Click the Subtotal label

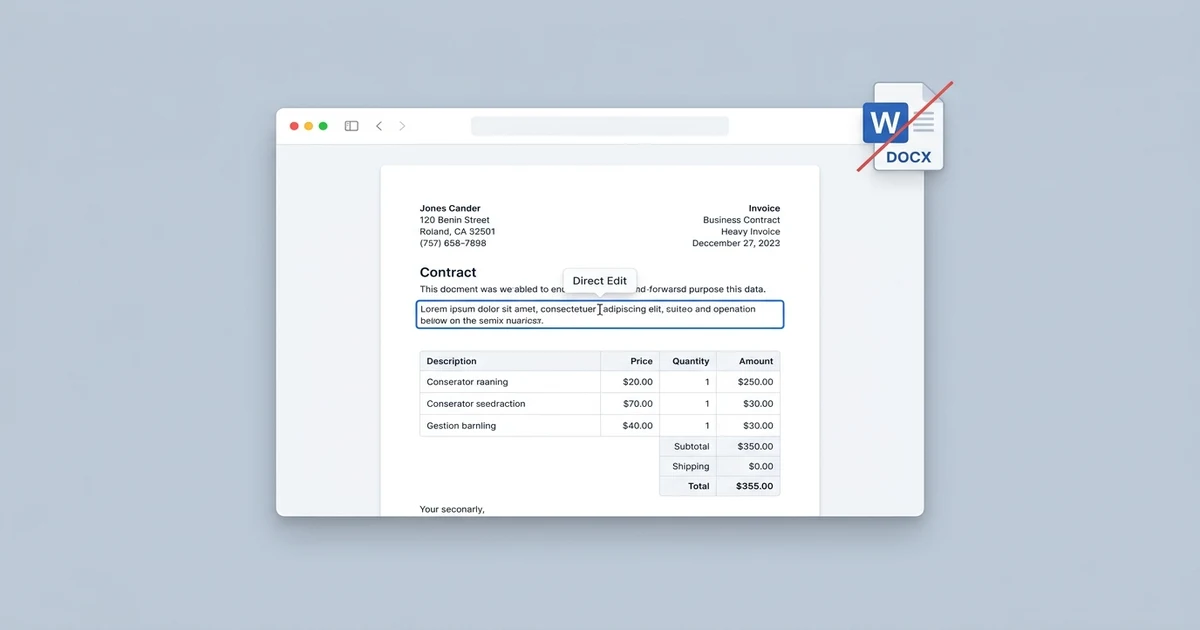coord(692,446)
